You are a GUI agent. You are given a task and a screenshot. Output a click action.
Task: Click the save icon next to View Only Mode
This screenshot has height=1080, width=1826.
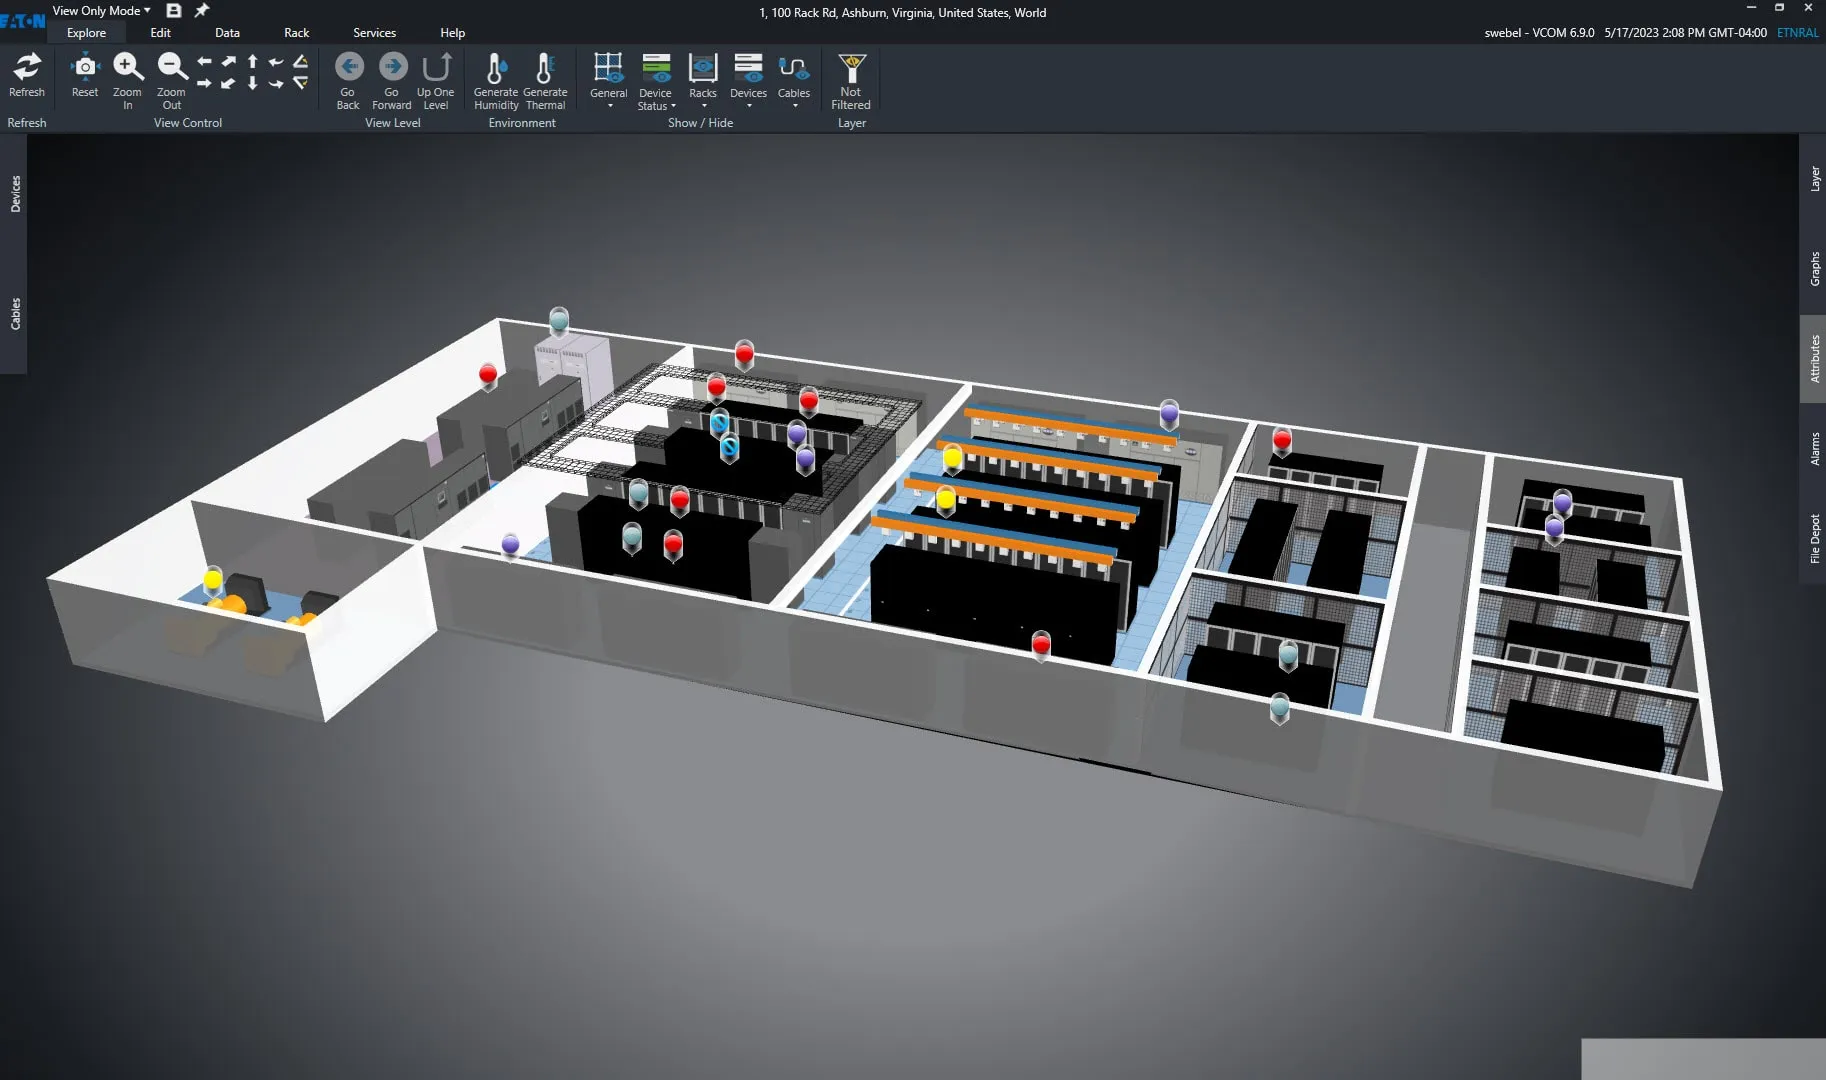[x=174, y=10]
